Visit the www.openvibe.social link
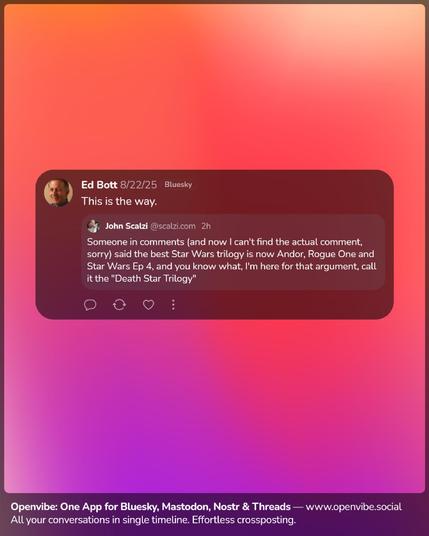 [353, 507]
